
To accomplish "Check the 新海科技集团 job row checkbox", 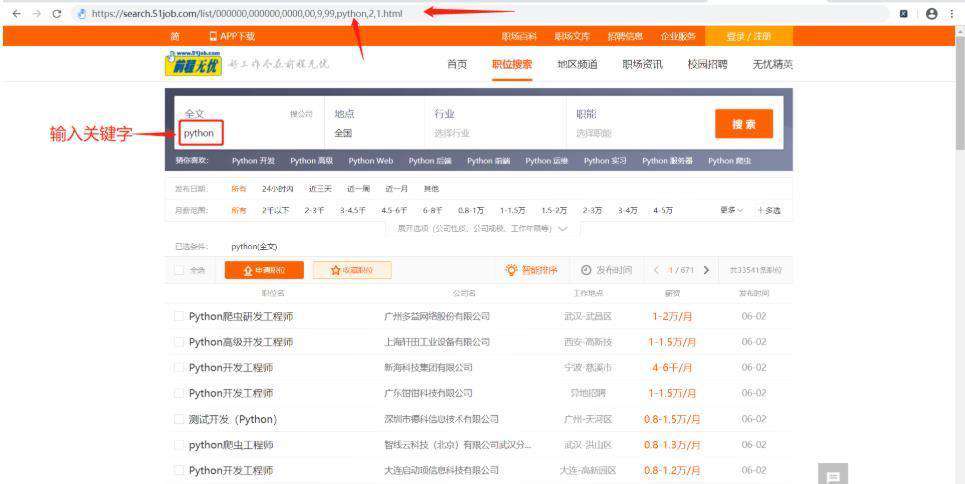I will [179, 368].
